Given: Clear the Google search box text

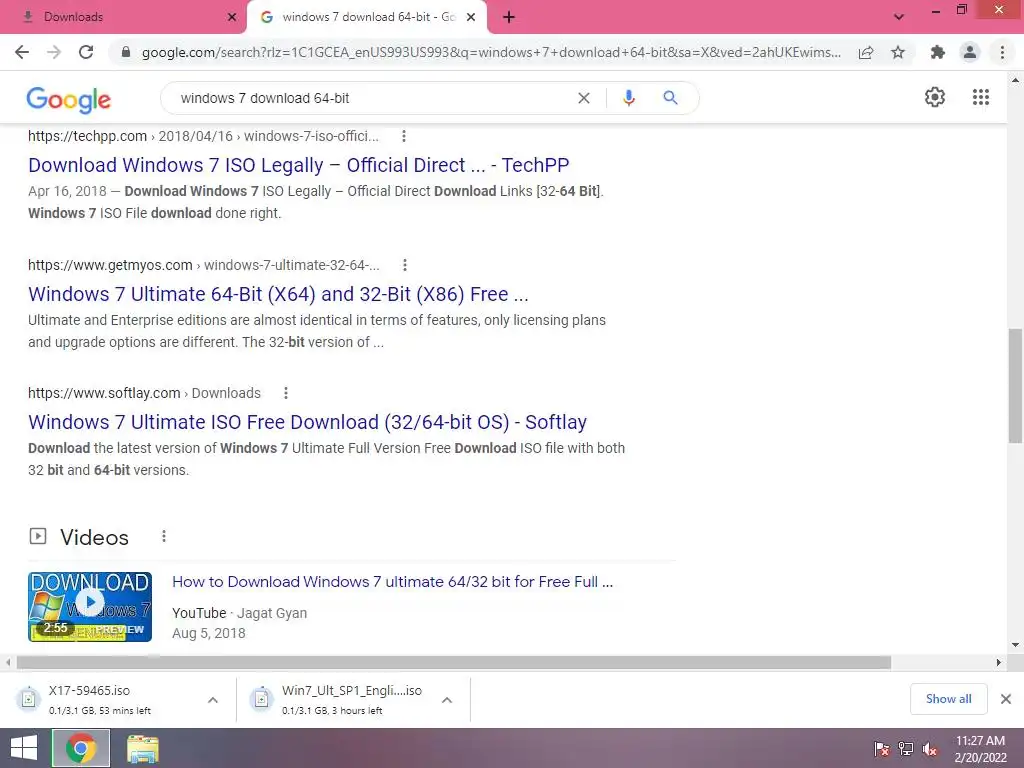Looking at the screenshot, I should point(584,98).
